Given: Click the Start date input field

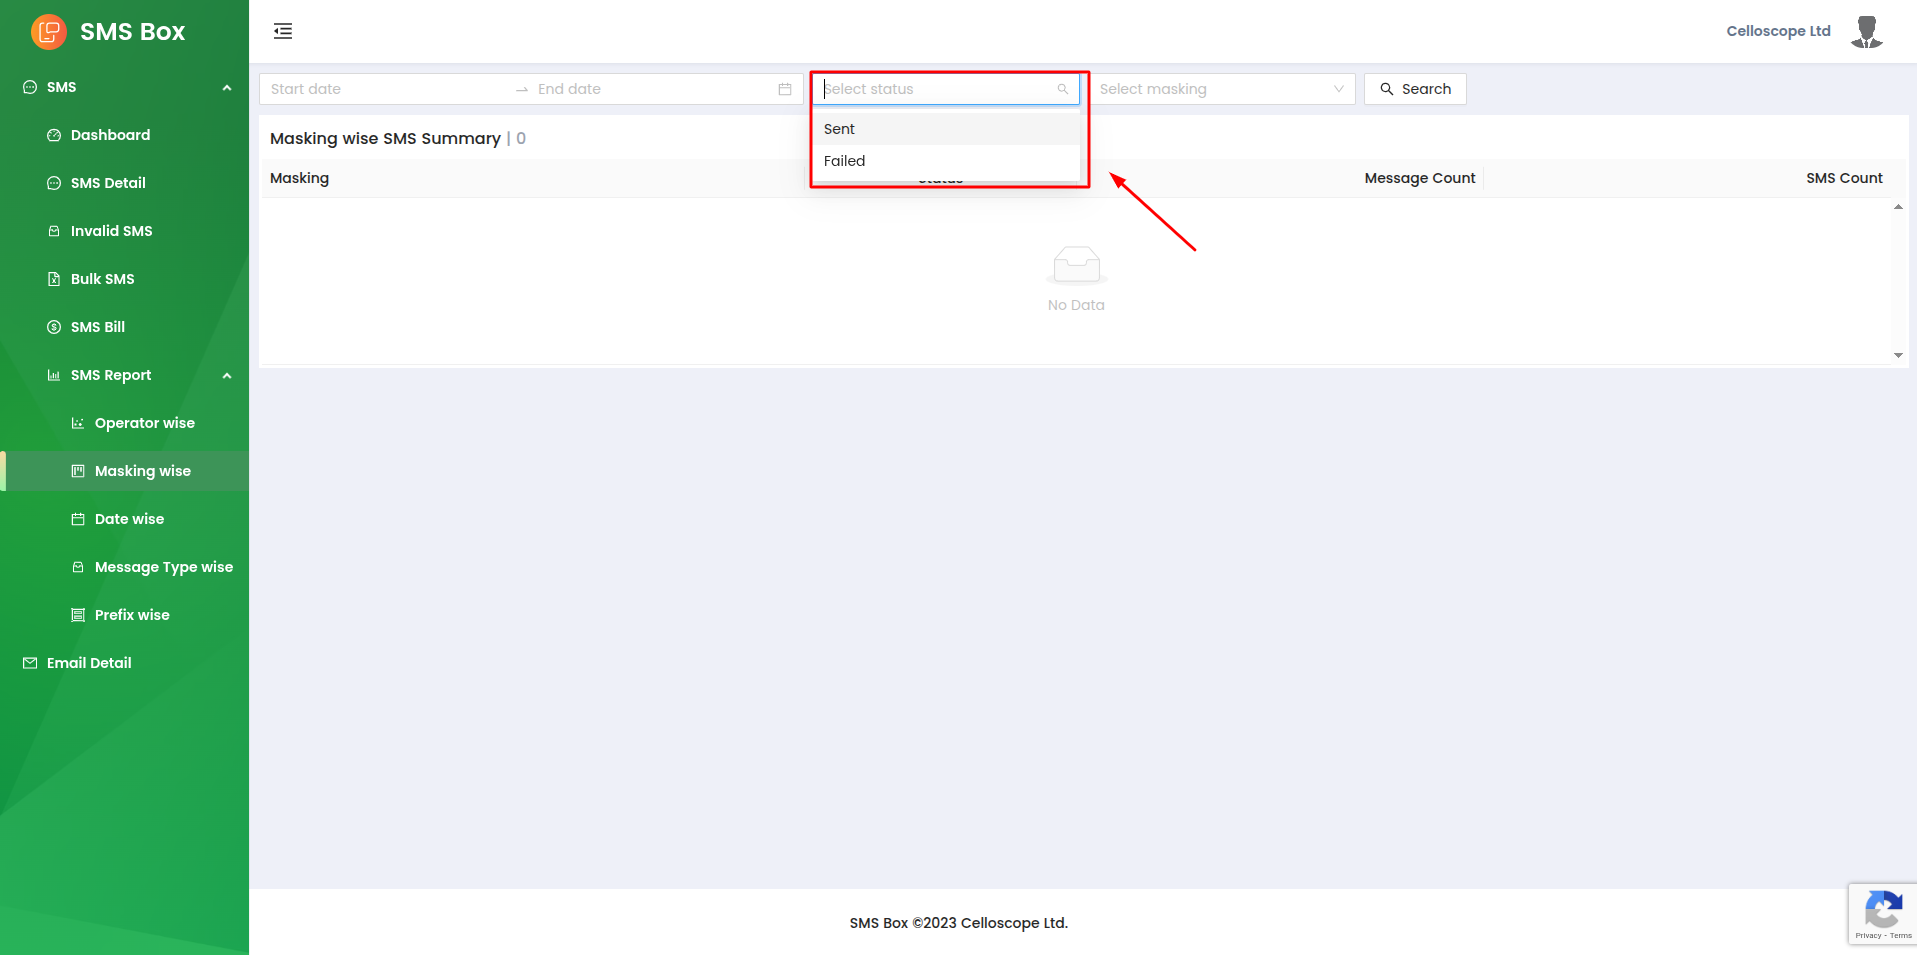Looking at the screenshot, I should tap(385, 89).
